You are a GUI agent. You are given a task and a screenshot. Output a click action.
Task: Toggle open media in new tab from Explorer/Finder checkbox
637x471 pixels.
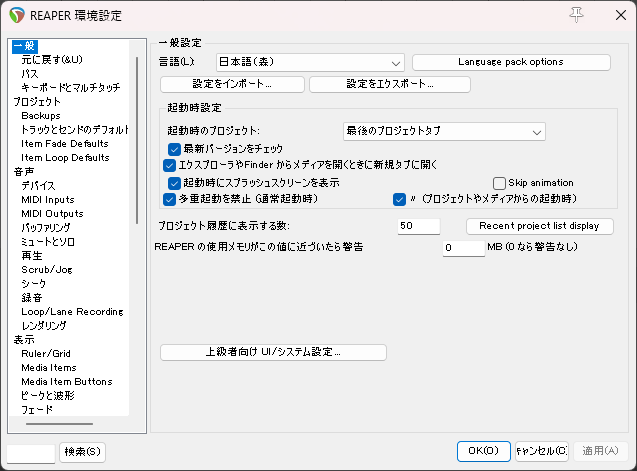click(x=169, y=165)
